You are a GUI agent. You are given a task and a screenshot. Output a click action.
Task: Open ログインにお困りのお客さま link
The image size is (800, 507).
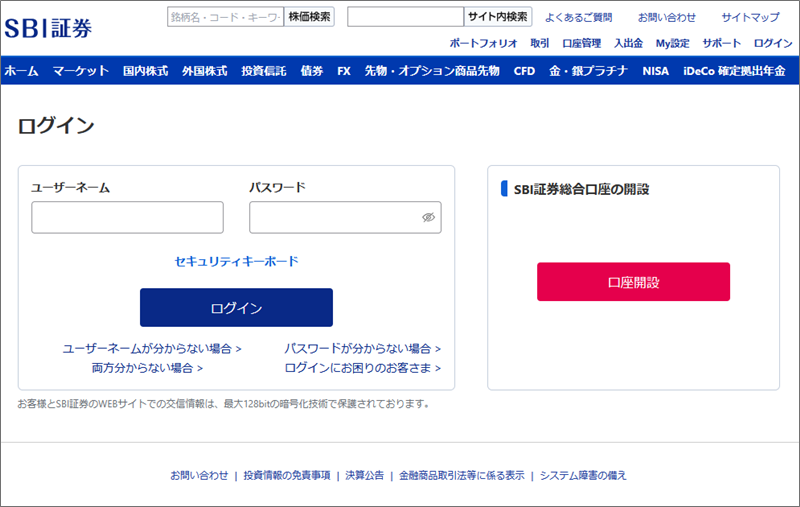tap(362, 368)
